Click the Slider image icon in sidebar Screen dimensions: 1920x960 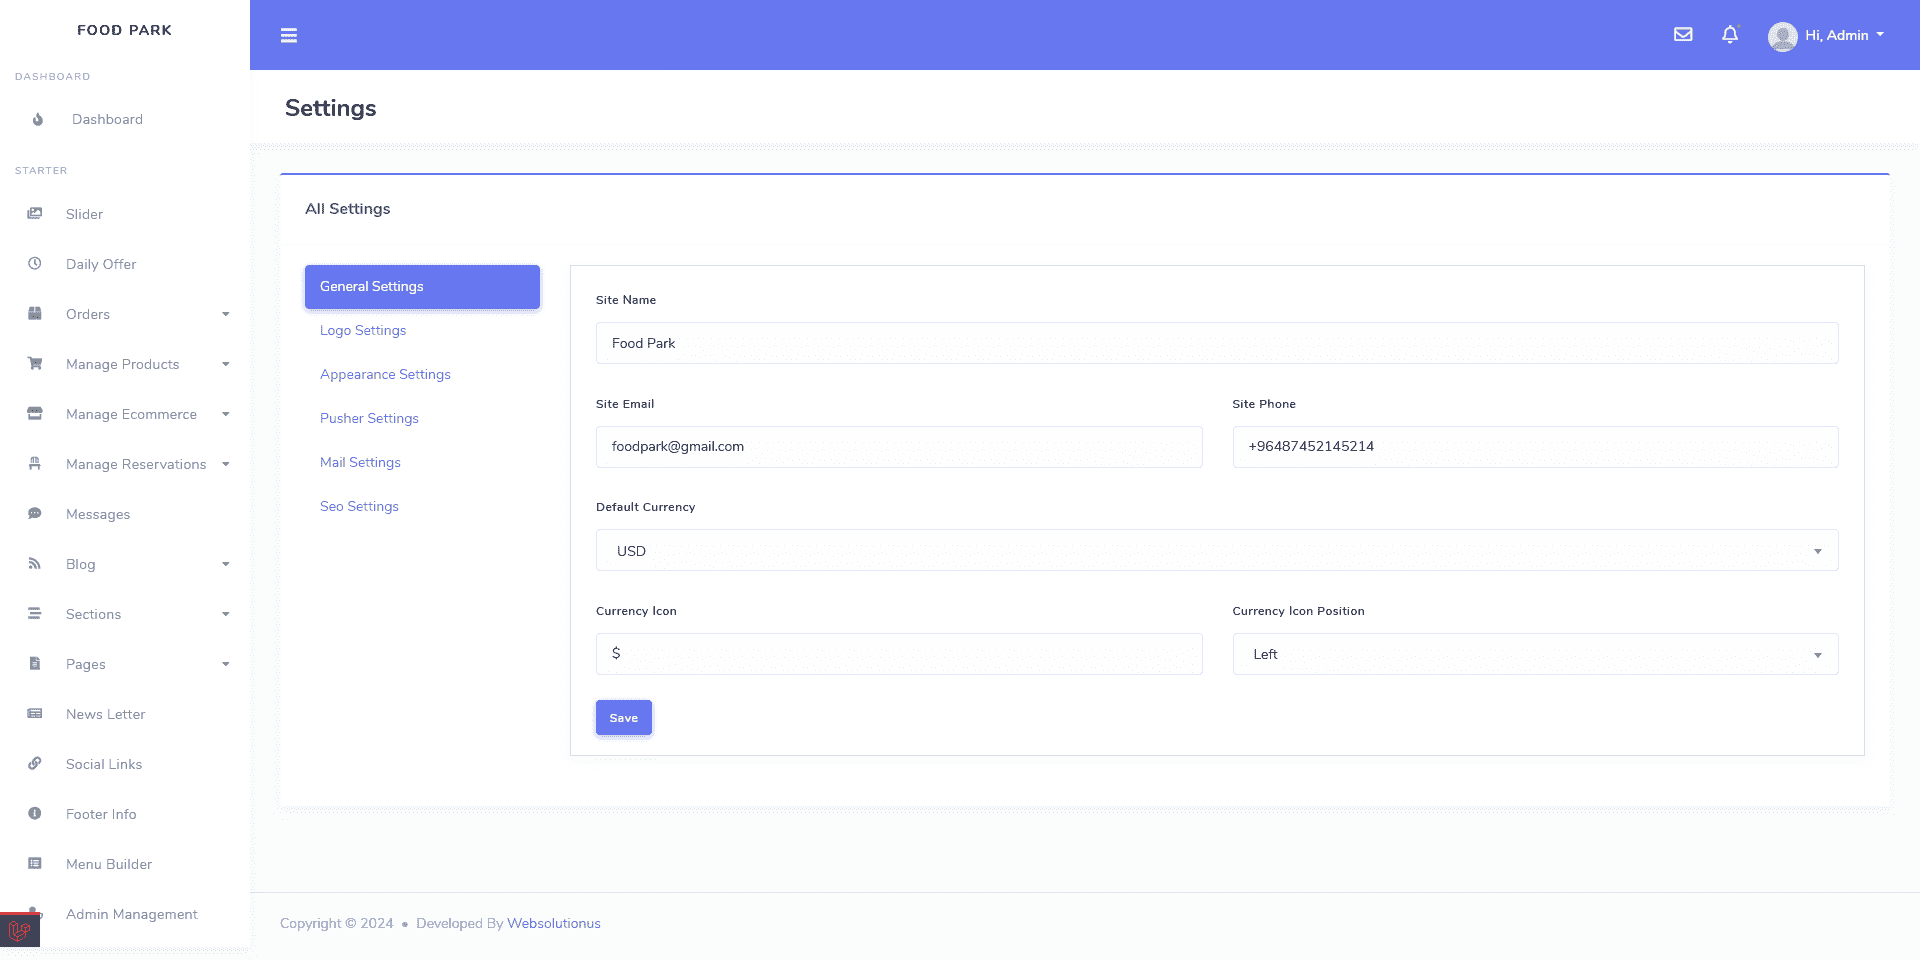pyautogui.click(x=35, y=214)
